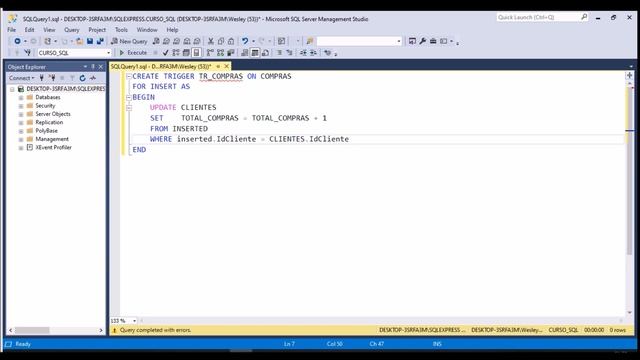Screen dimensions: 640x360
Task: Click the Solution Explorer window icon
Action: 412,41
